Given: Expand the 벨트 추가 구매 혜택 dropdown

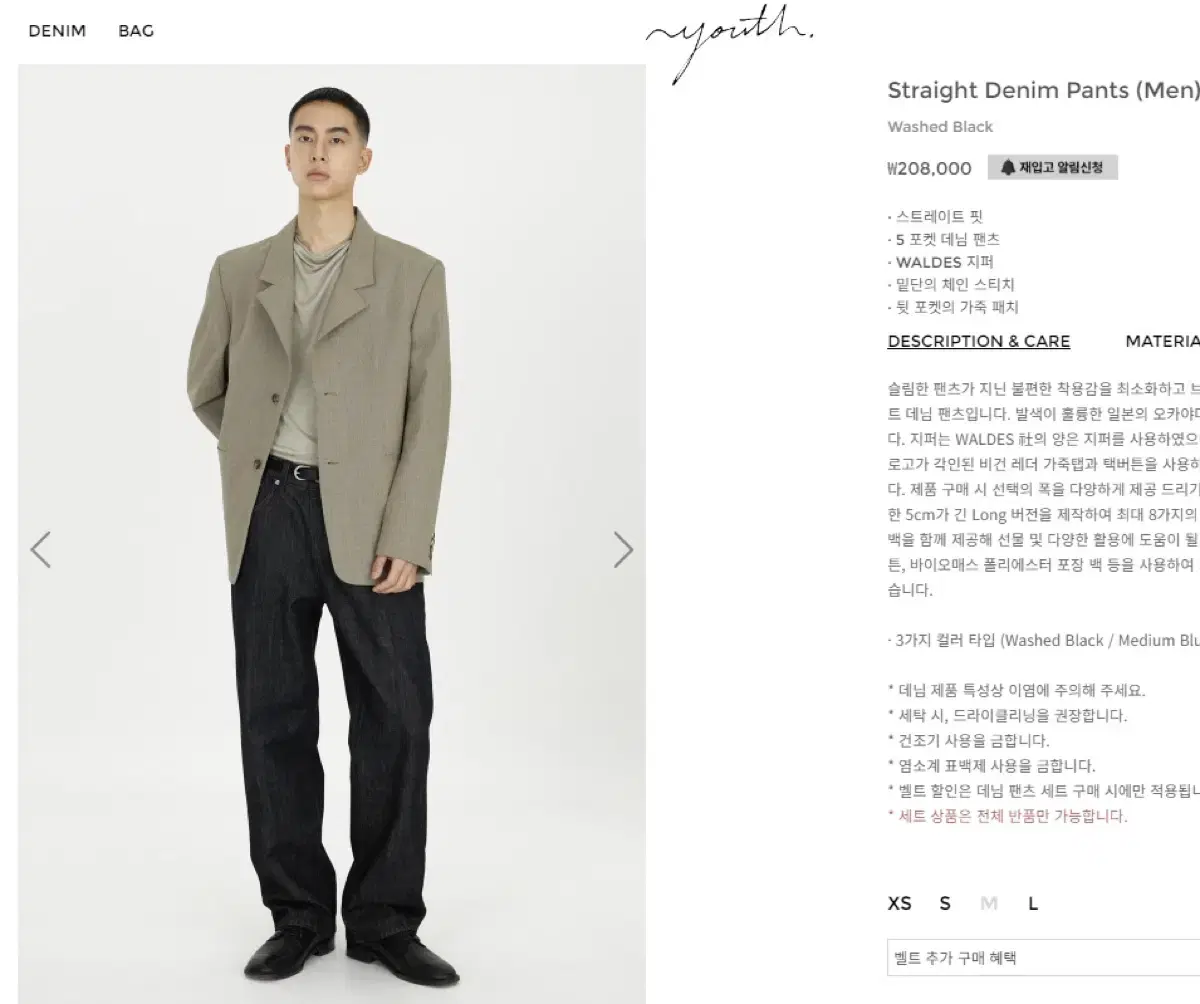Looking at the screenshot, I should (x=1043, y=957).
